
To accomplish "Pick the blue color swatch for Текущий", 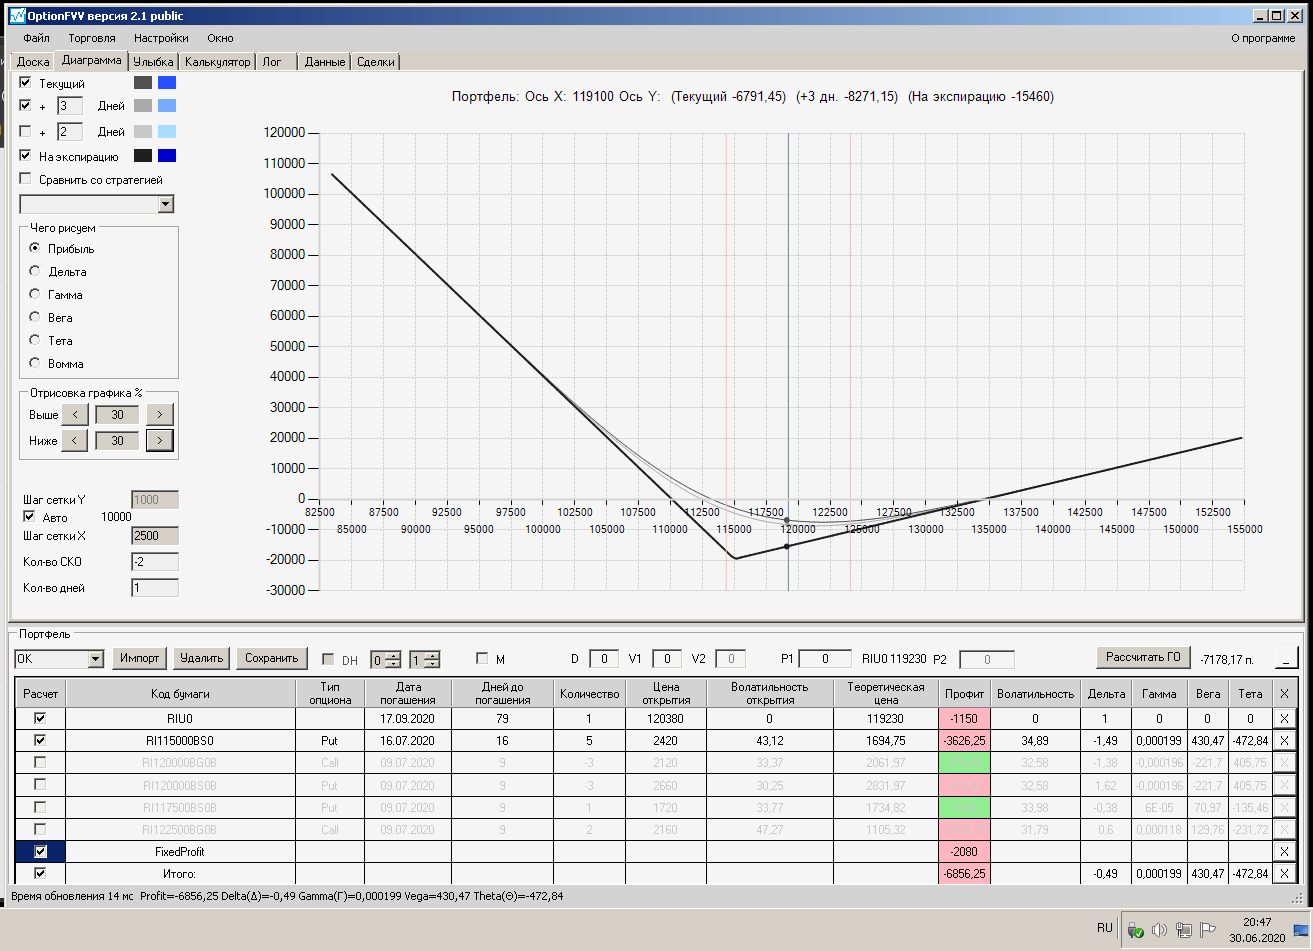I will (167, 83).
